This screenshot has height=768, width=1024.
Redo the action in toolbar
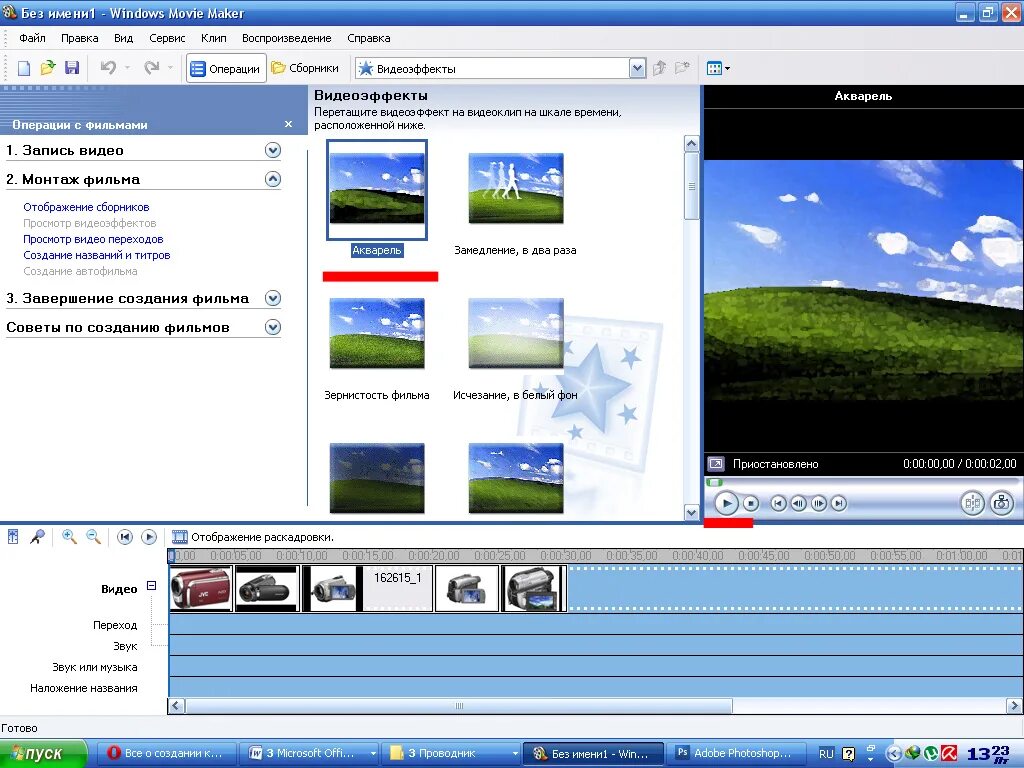point(152,68)
